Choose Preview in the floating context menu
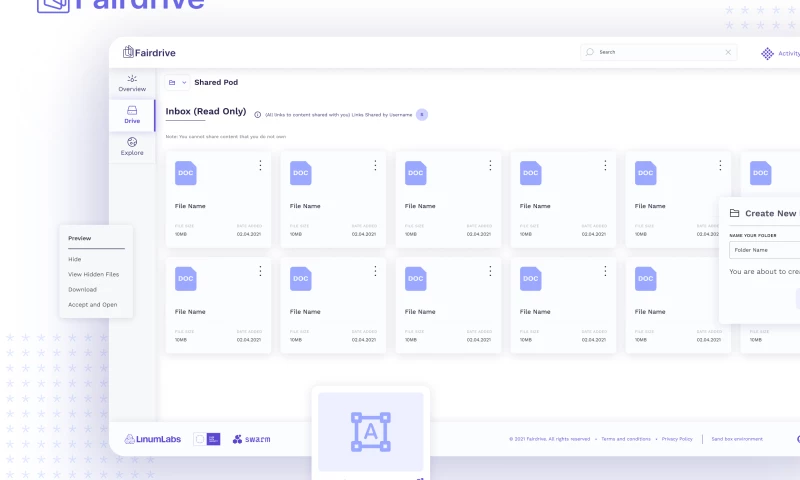This screenshot has width=800, height=480. 80,238
